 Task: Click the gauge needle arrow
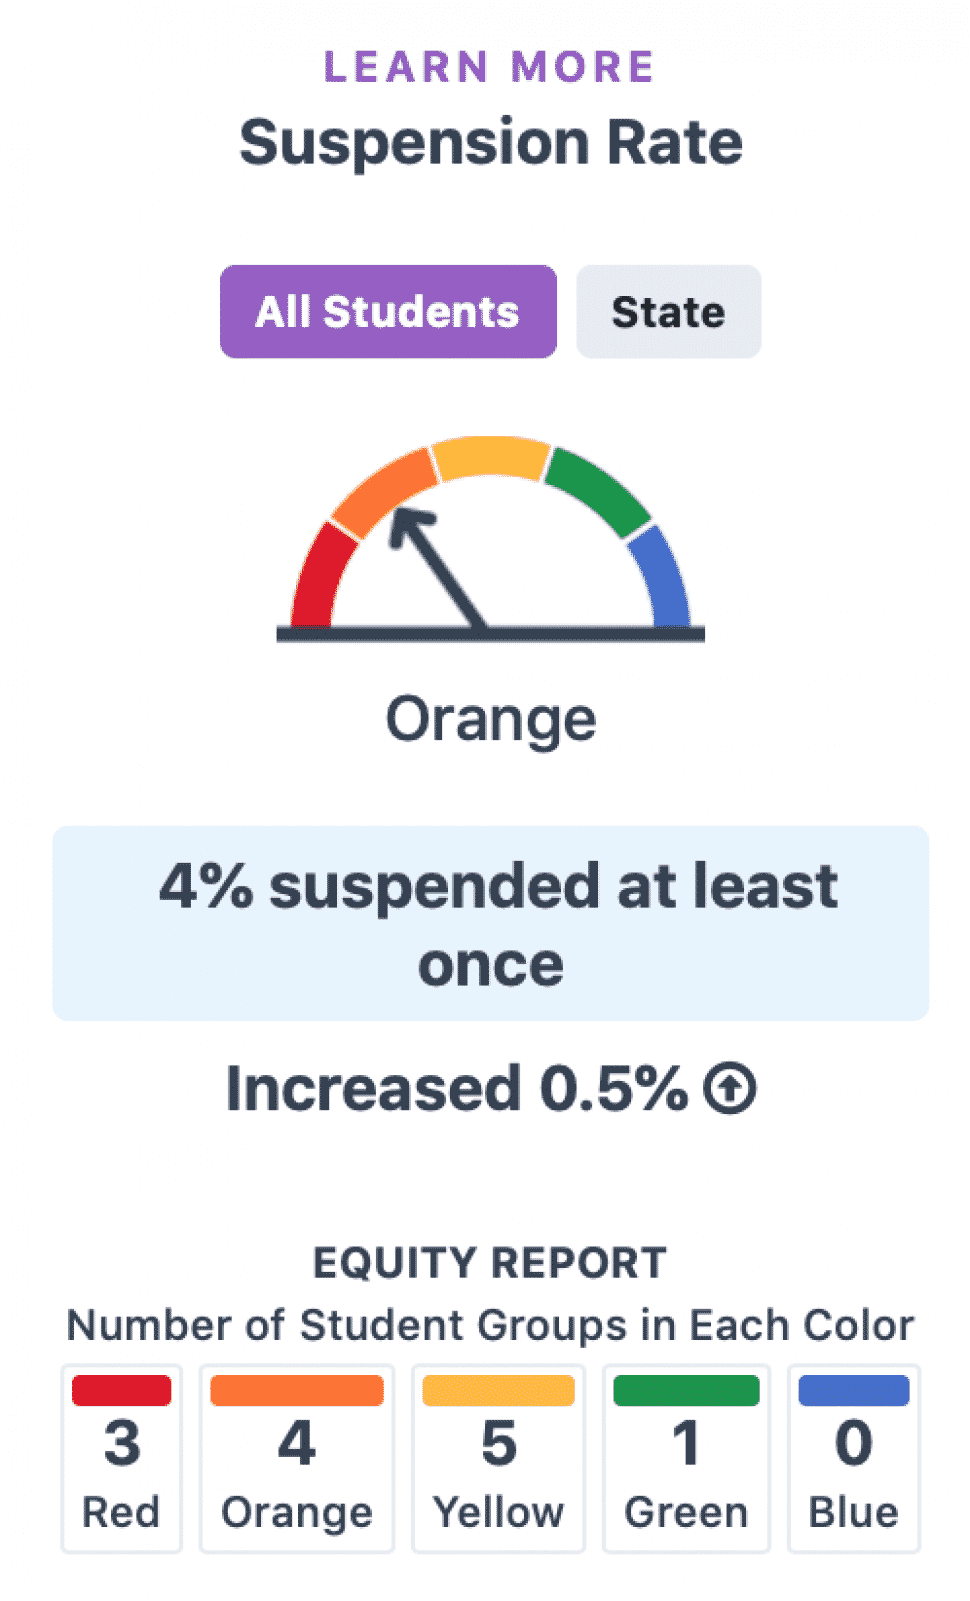coord(436,567)
